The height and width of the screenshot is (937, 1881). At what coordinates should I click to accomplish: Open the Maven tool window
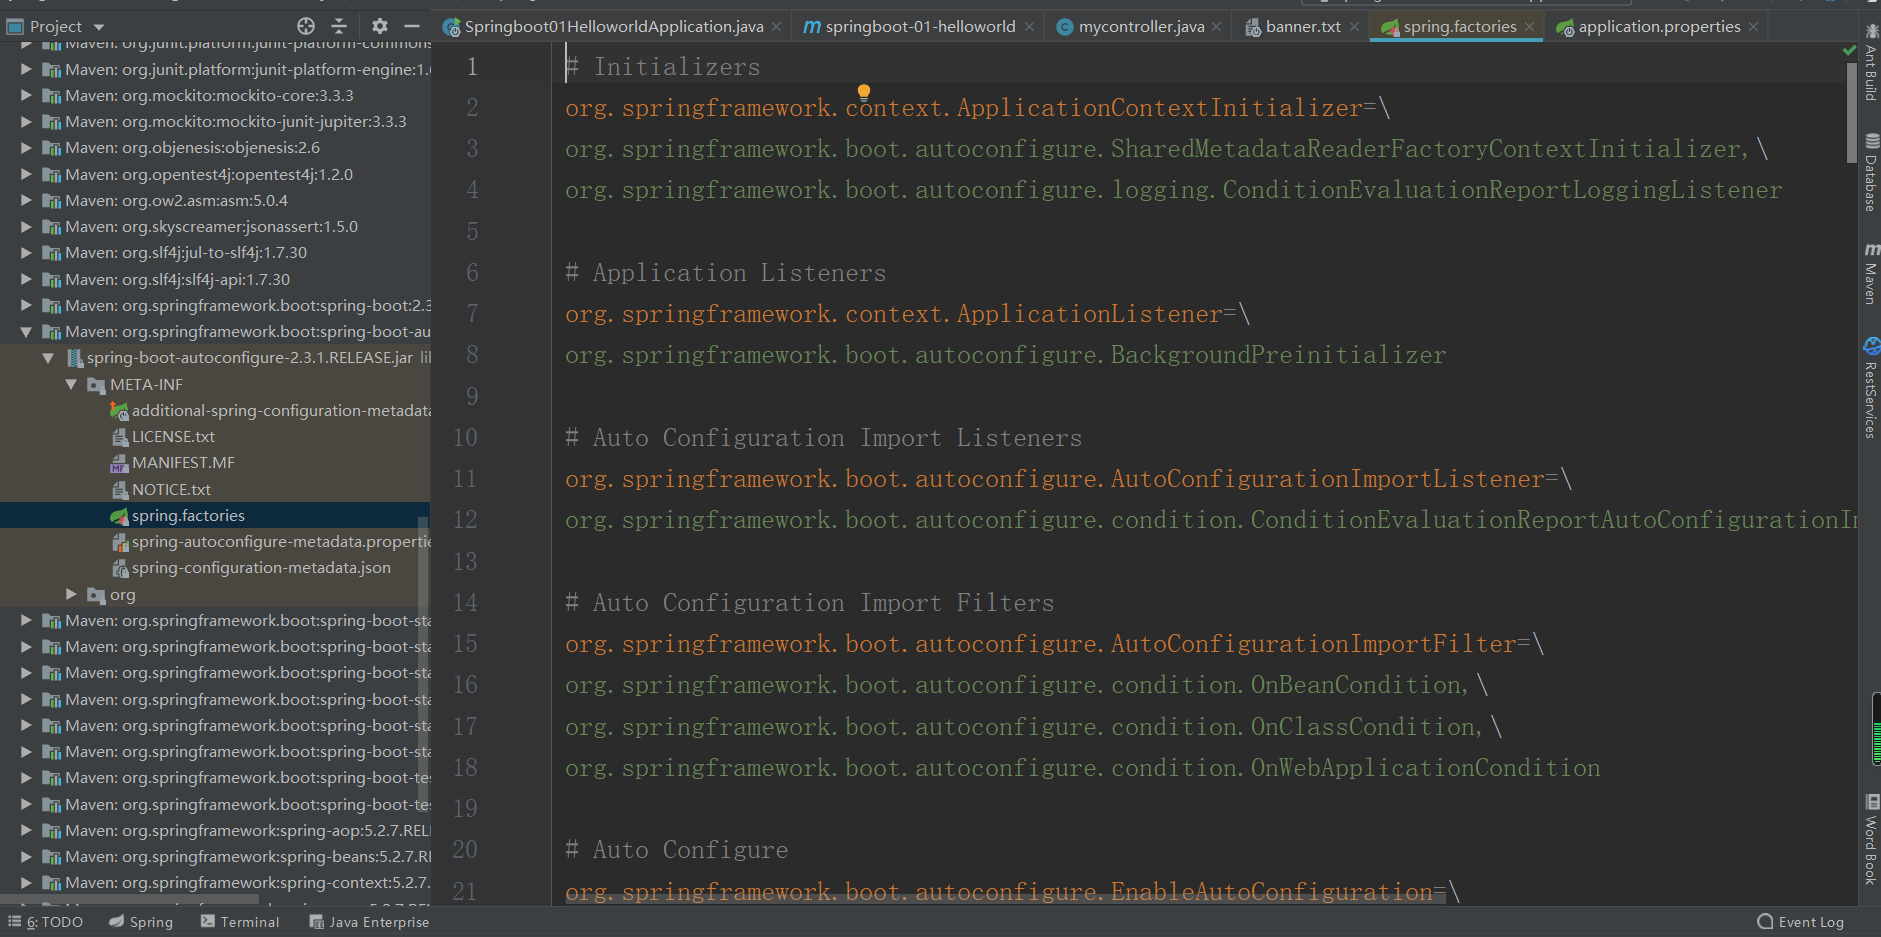(1870, 272)
